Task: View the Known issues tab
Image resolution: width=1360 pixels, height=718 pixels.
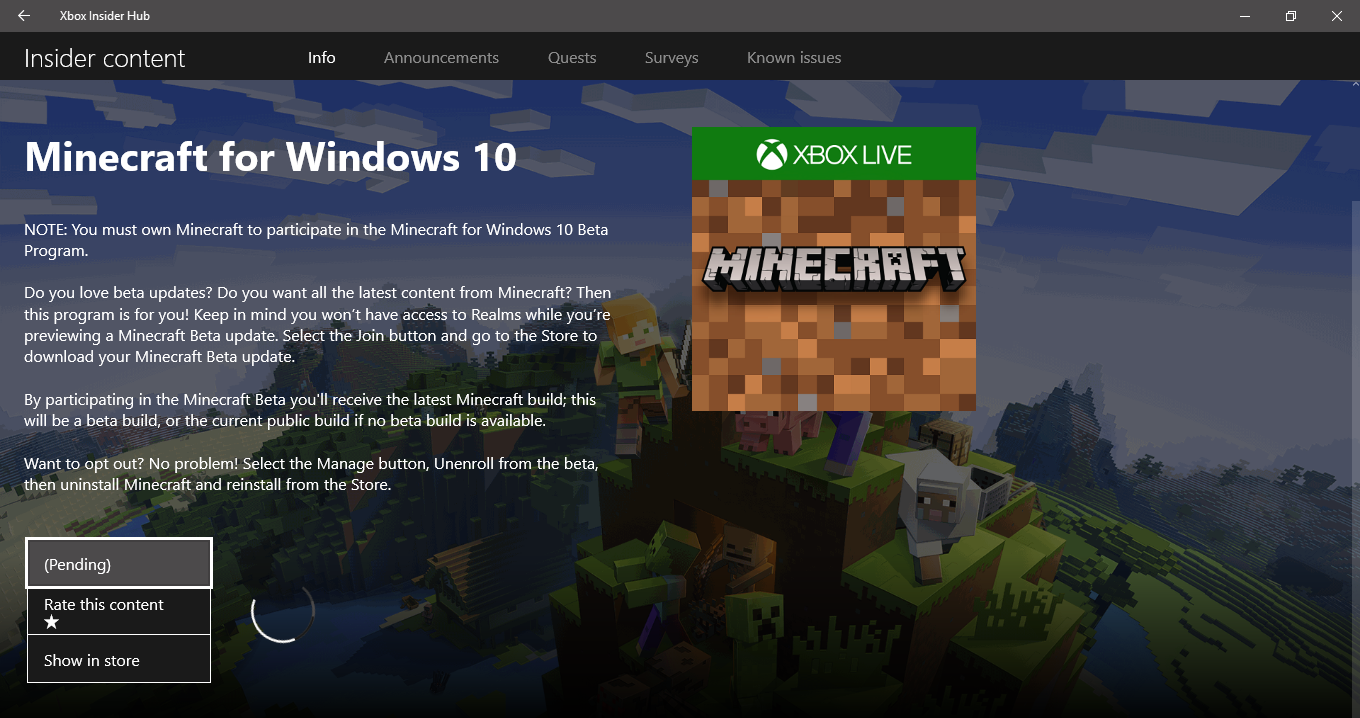Action: coord(794,58)
